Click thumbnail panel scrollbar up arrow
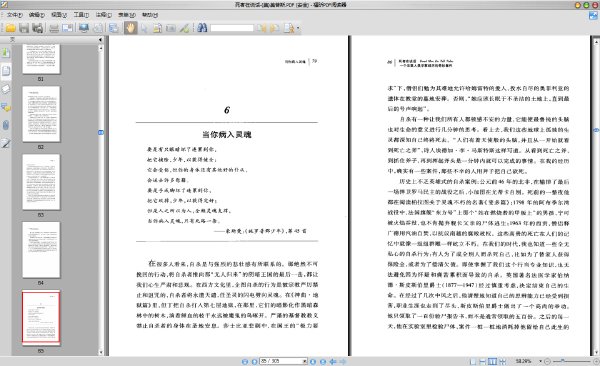Viewport: 600px width, 366px height. 101,48
